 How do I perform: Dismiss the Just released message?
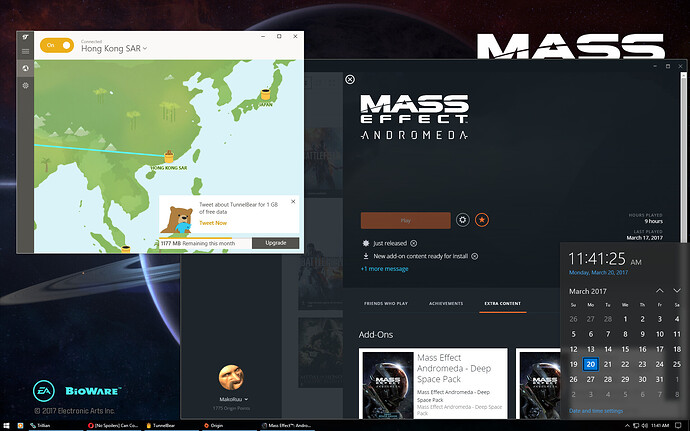[414, 243]
